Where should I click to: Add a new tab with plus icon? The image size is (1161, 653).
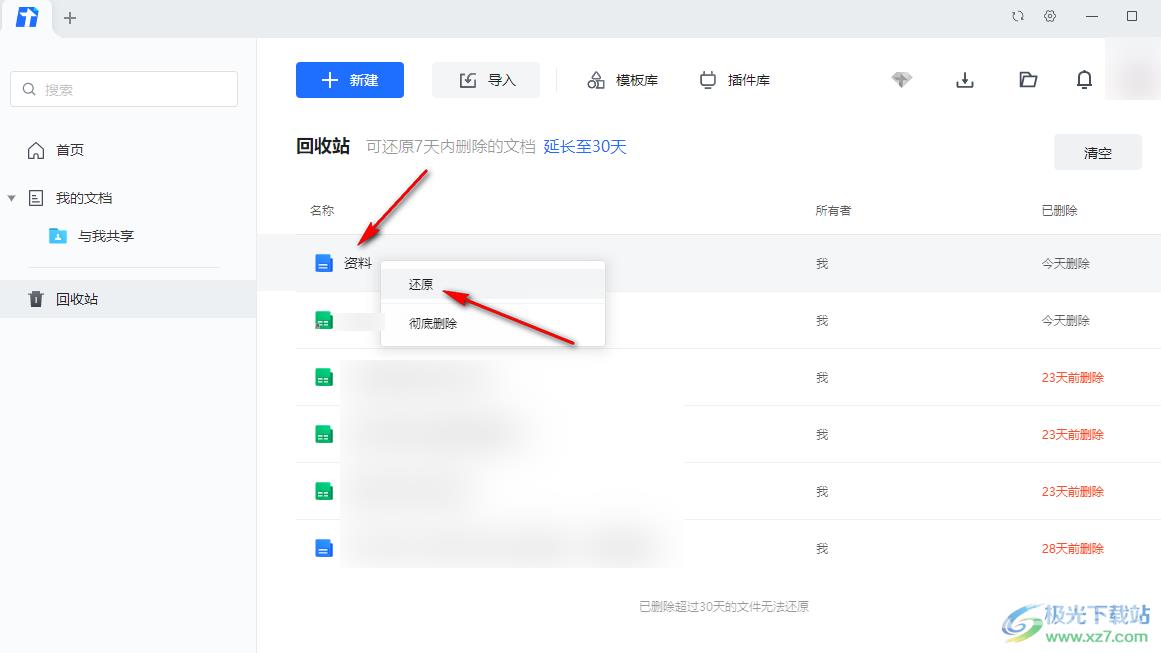click(70, 18)
